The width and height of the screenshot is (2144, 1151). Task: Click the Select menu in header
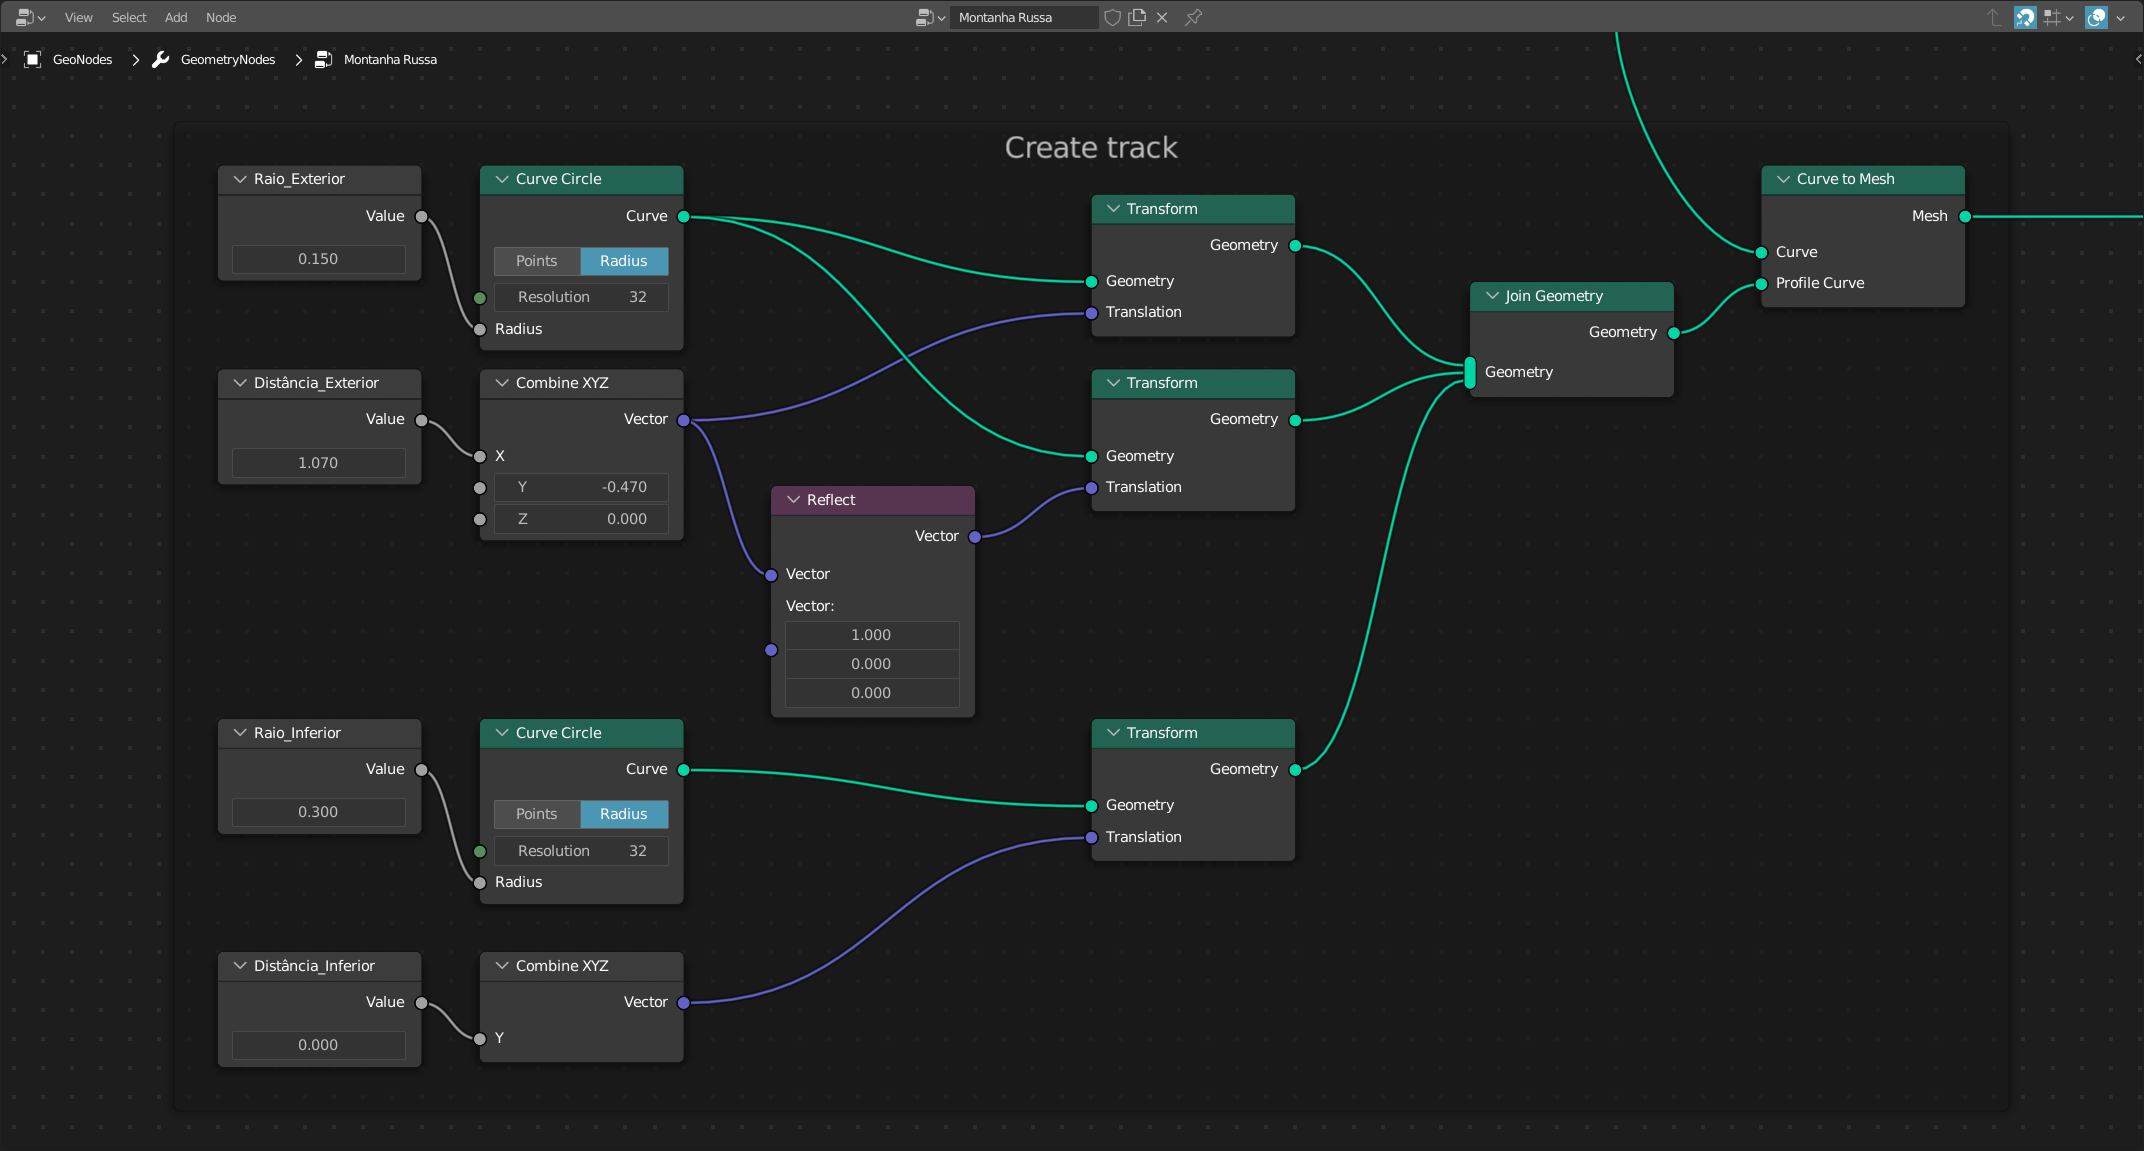point(129,16)
